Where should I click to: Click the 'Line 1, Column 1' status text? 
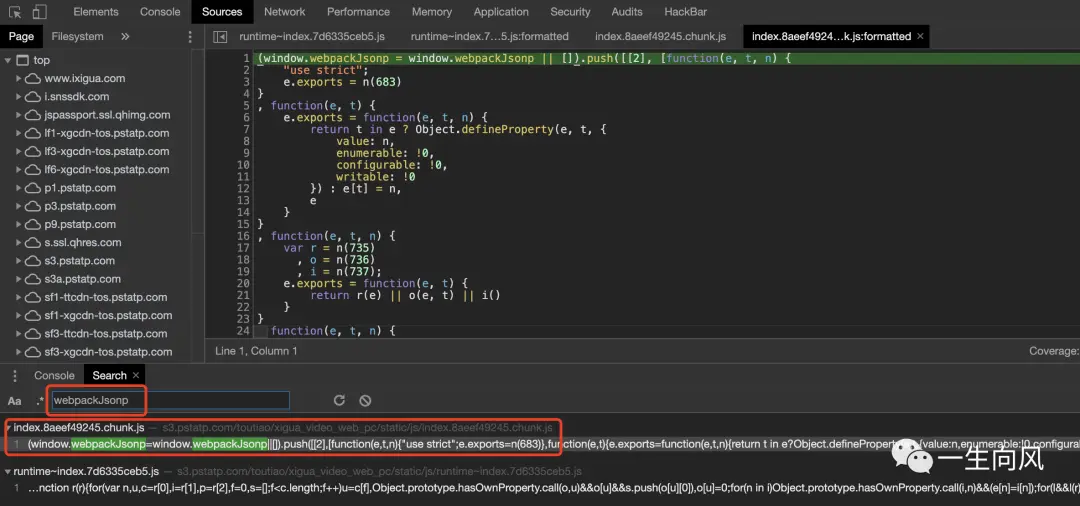(x=256, y=351)
